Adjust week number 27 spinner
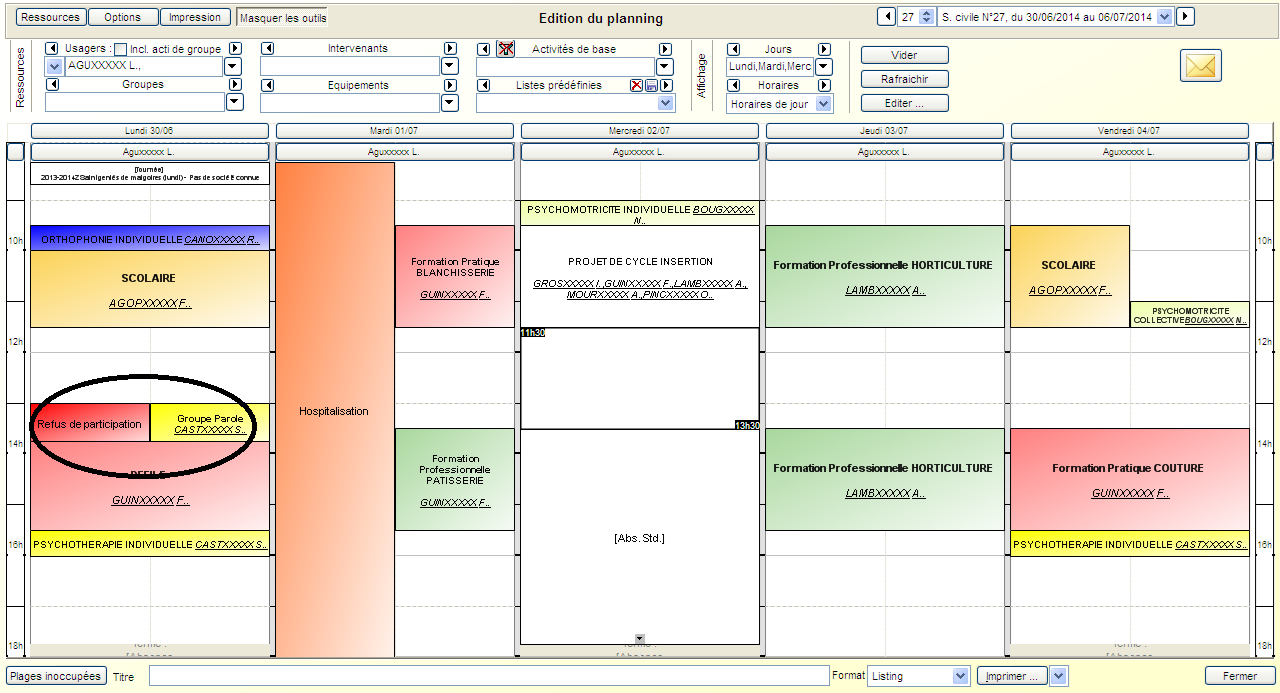1280x693 pixels. tap(926, 17)
